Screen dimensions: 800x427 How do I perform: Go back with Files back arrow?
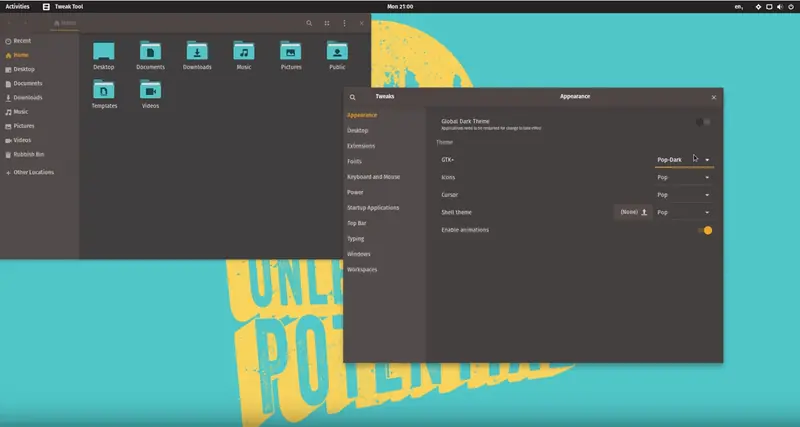point(9,23)
